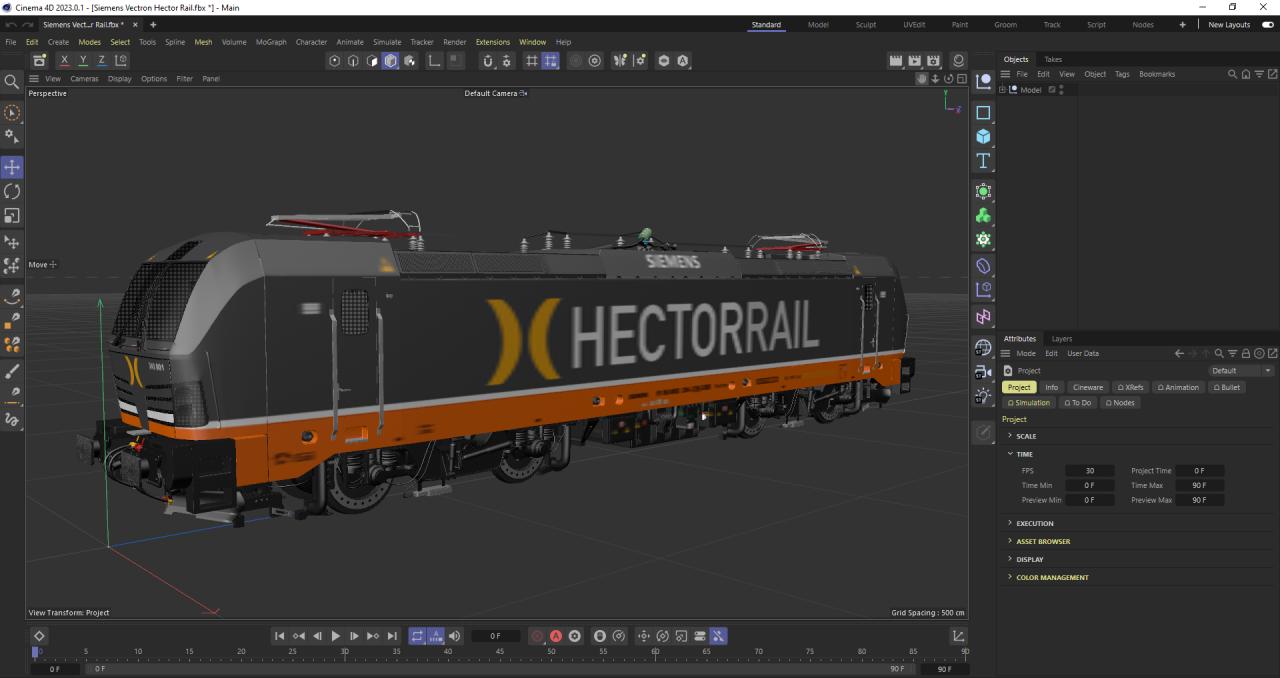Toggle X axis lock
1280x678 pixels.
pos(64,61)
